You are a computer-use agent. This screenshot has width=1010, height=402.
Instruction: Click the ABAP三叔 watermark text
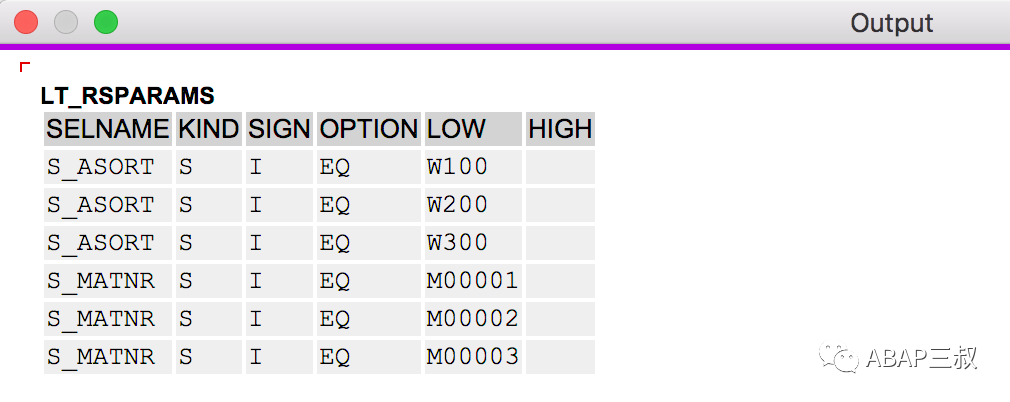[x=922, y=358]
